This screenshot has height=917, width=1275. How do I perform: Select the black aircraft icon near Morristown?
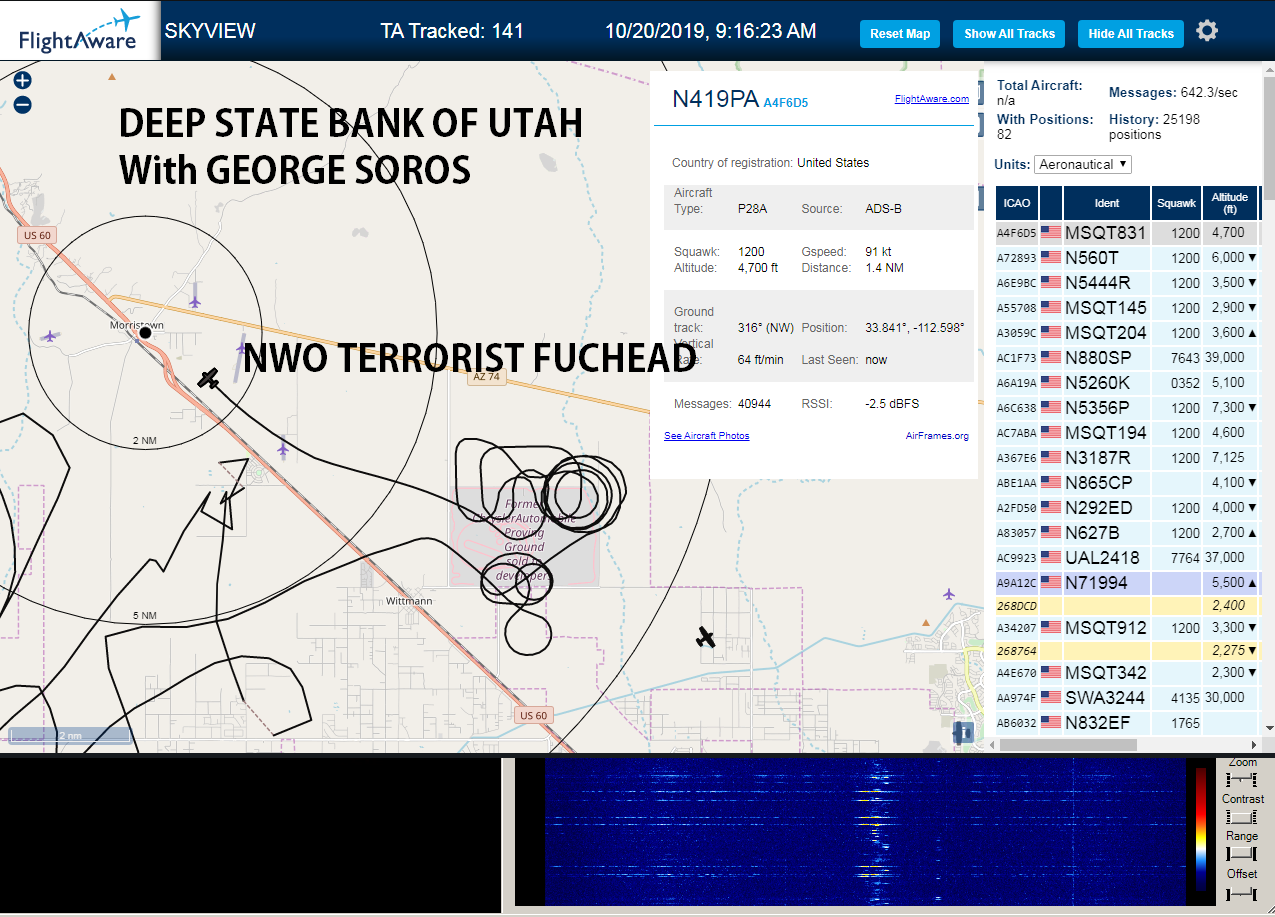click(208, 378)
